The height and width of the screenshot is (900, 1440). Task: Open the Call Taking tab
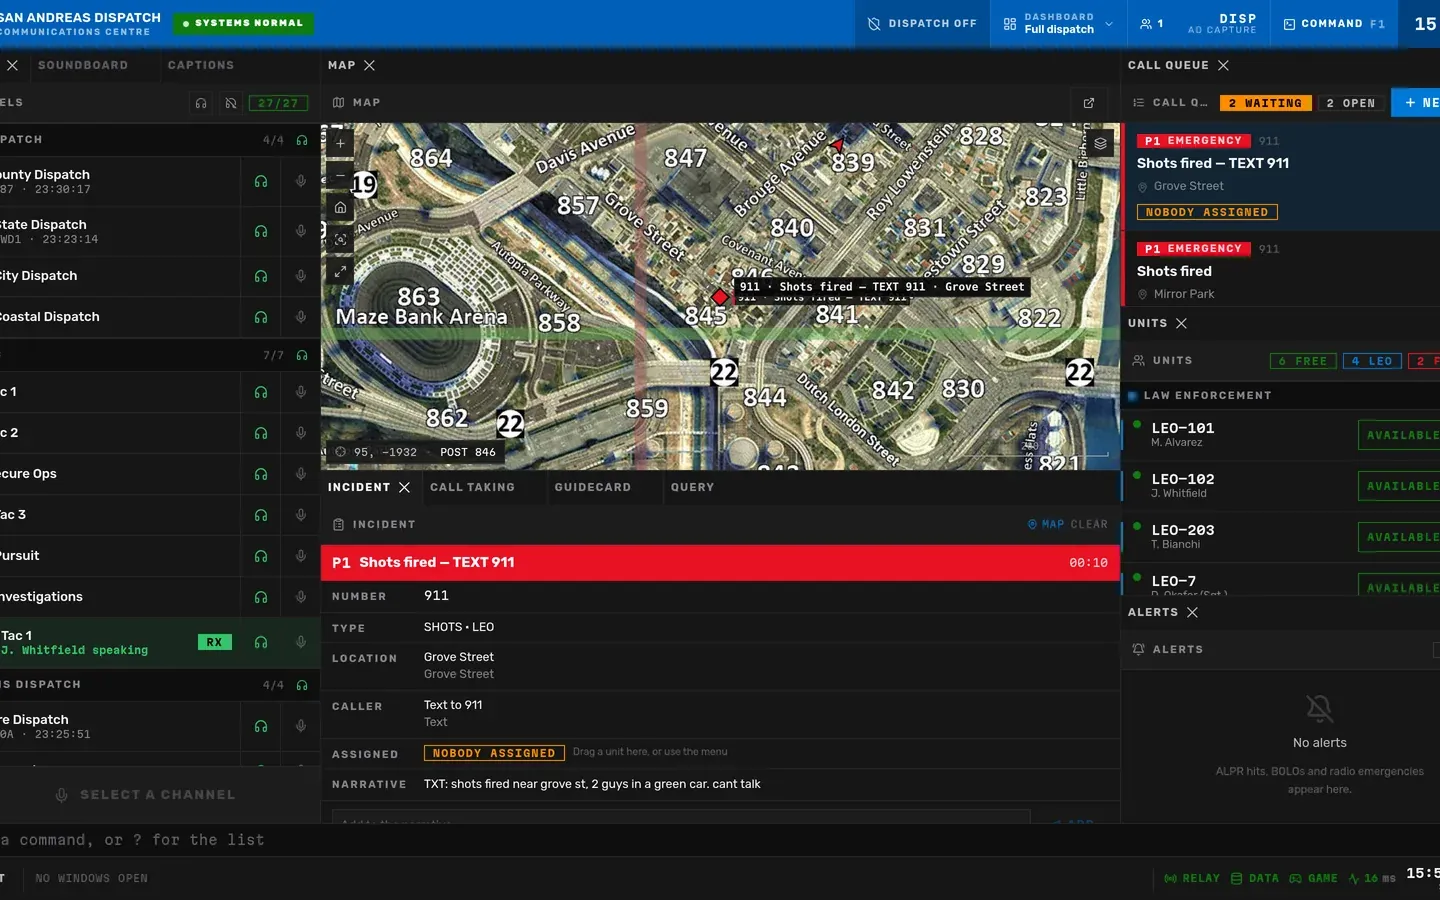pyautogui.click(x=472, y=487)
